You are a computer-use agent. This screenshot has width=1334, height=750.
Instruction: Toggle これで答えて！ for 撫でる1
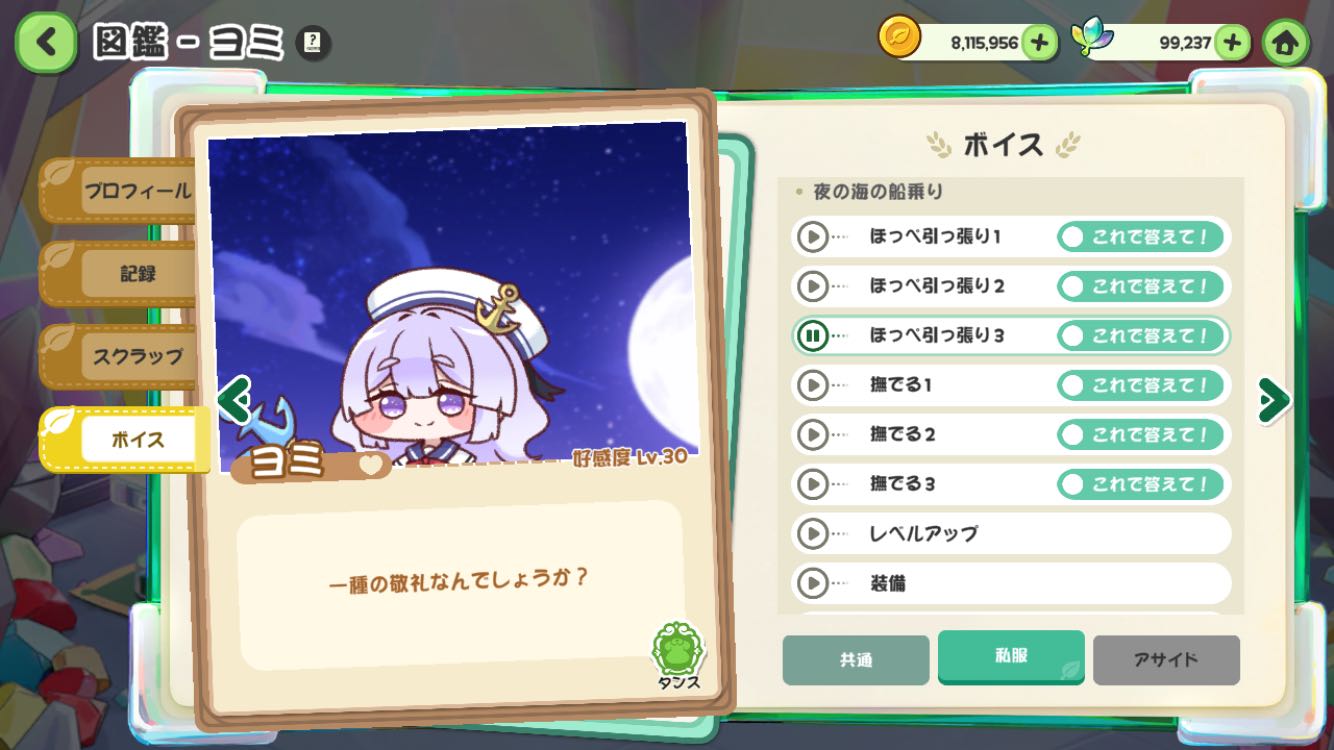(1140, 385)
